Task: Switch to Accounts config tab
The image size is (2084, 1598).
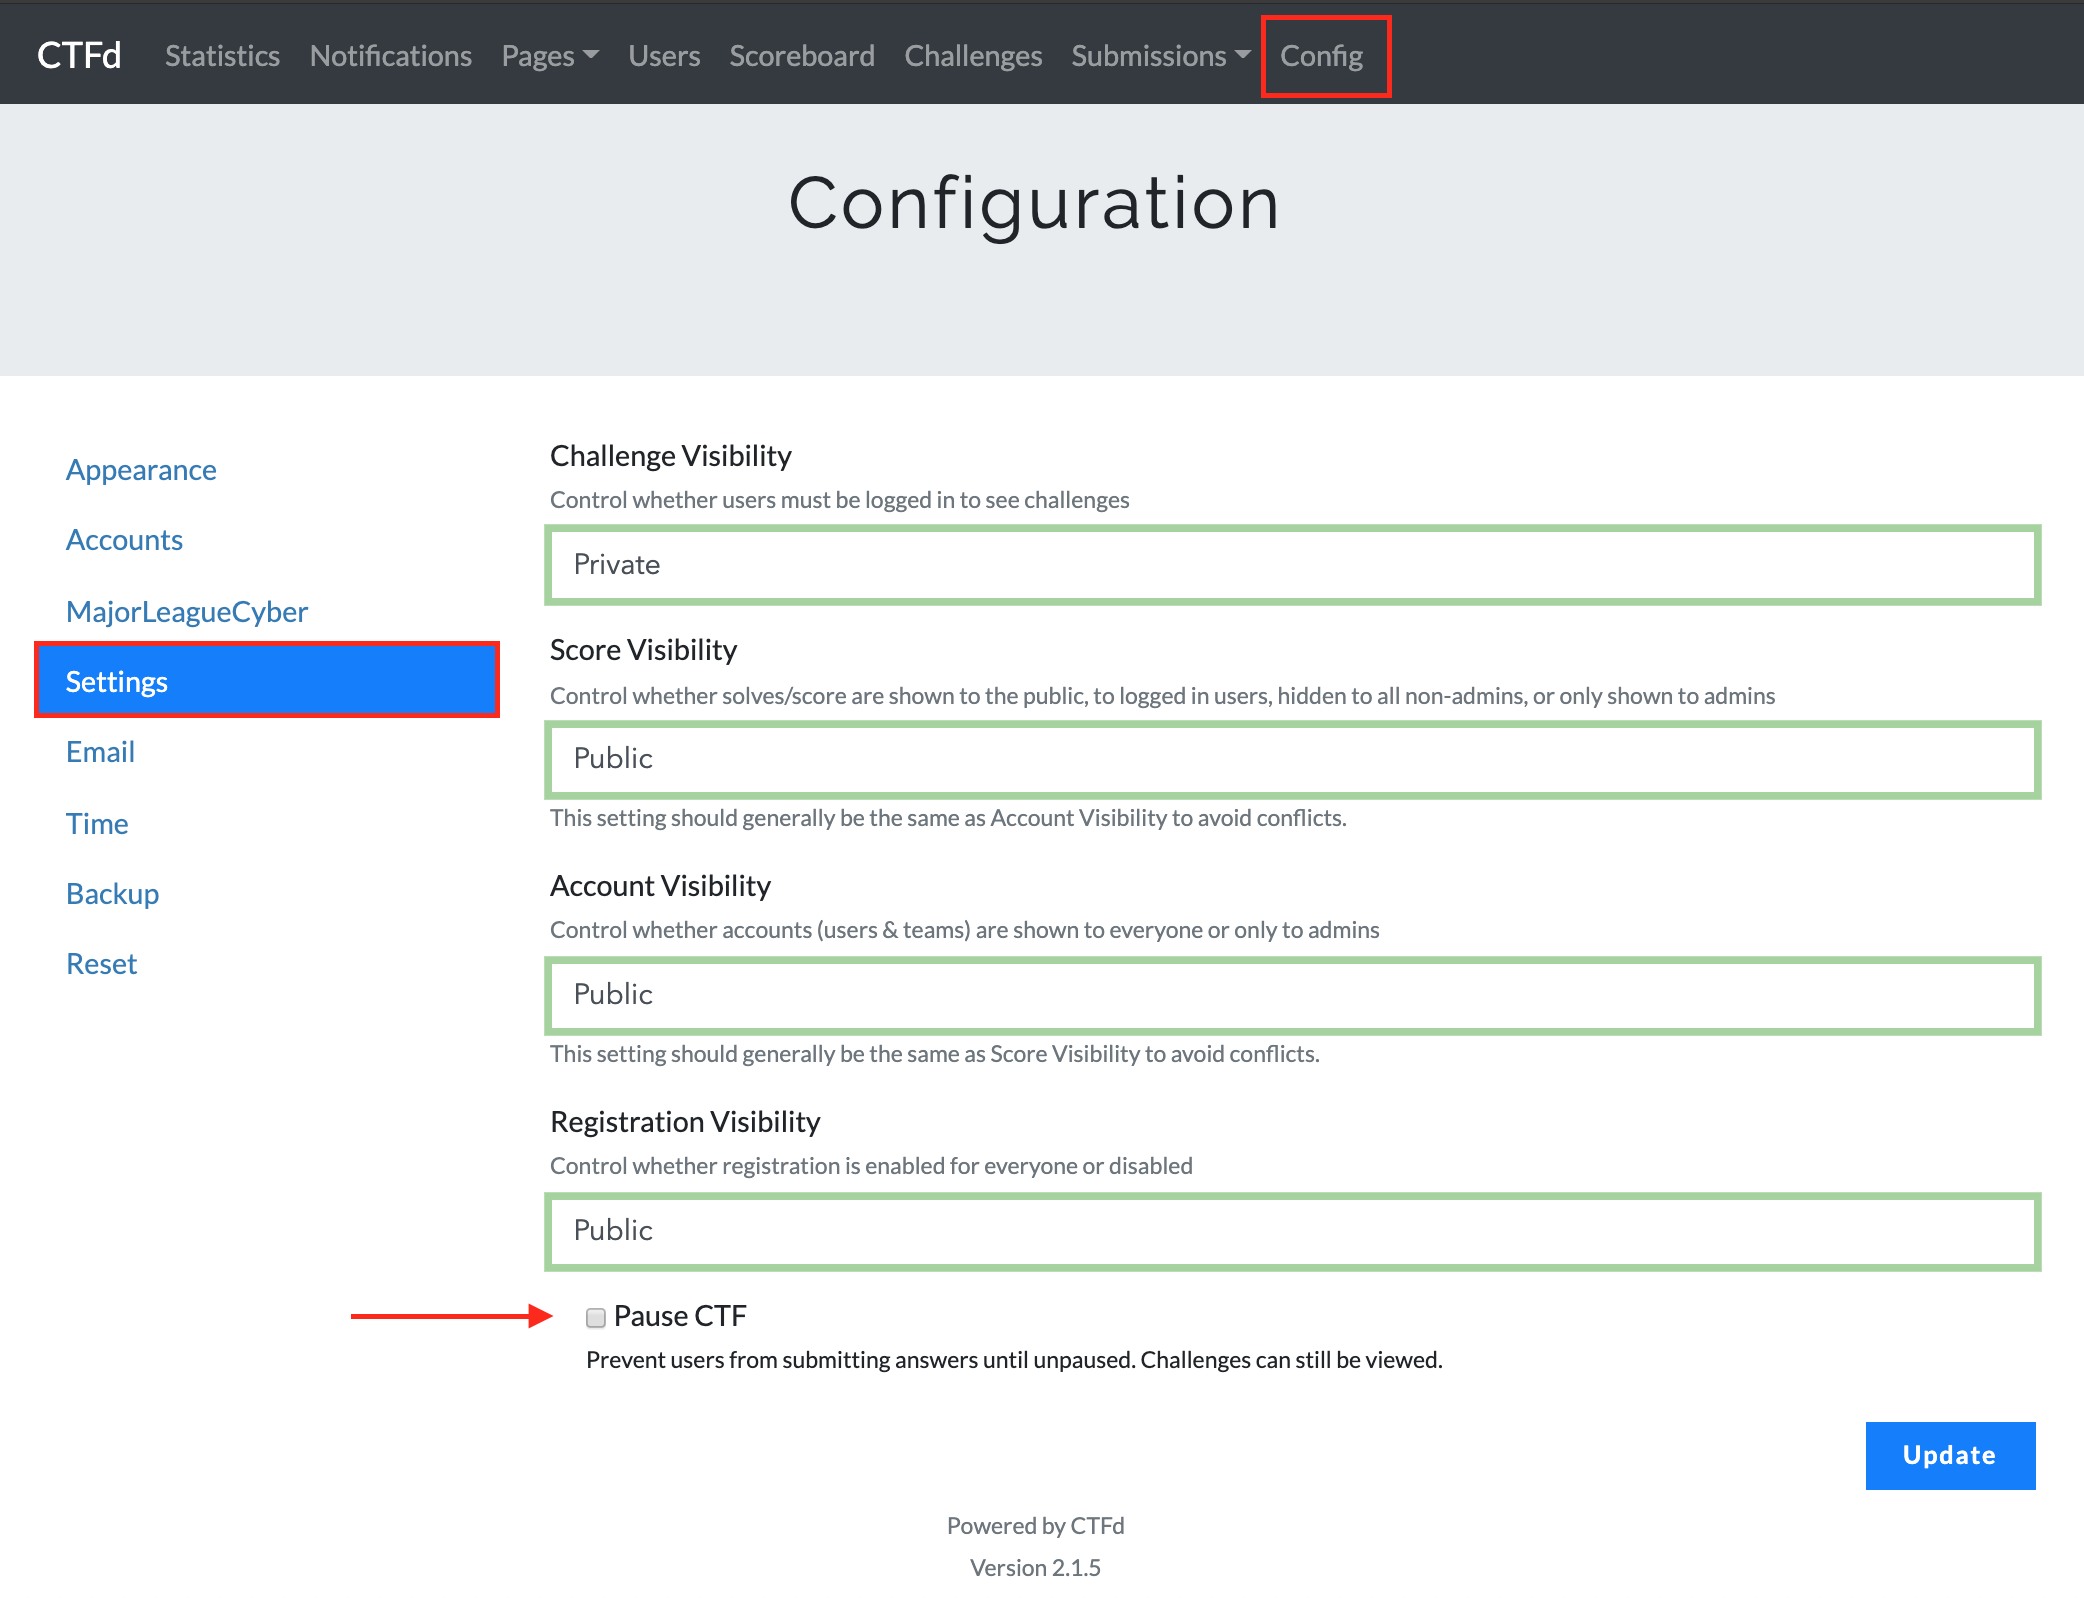Action: (x=124, y=540)
